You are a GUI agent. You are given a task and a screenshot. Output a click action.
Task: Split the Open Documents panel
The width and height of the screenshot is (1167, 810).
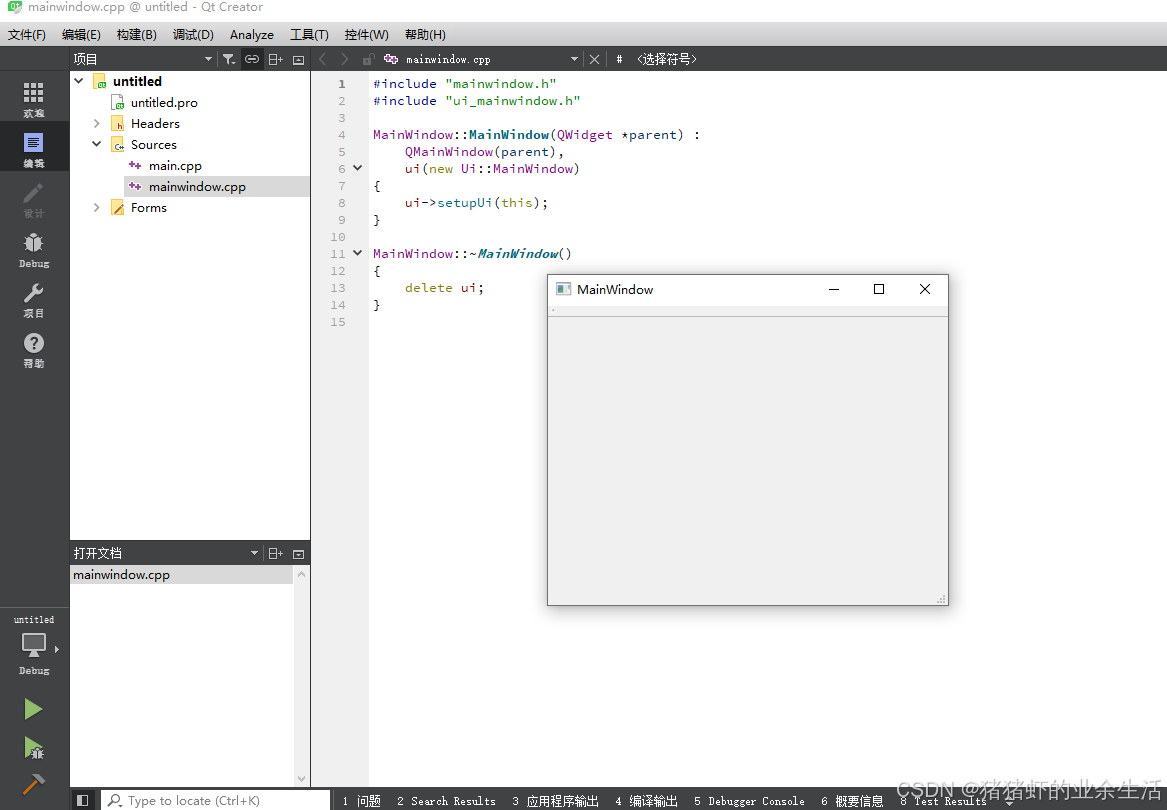coord(275,553)
